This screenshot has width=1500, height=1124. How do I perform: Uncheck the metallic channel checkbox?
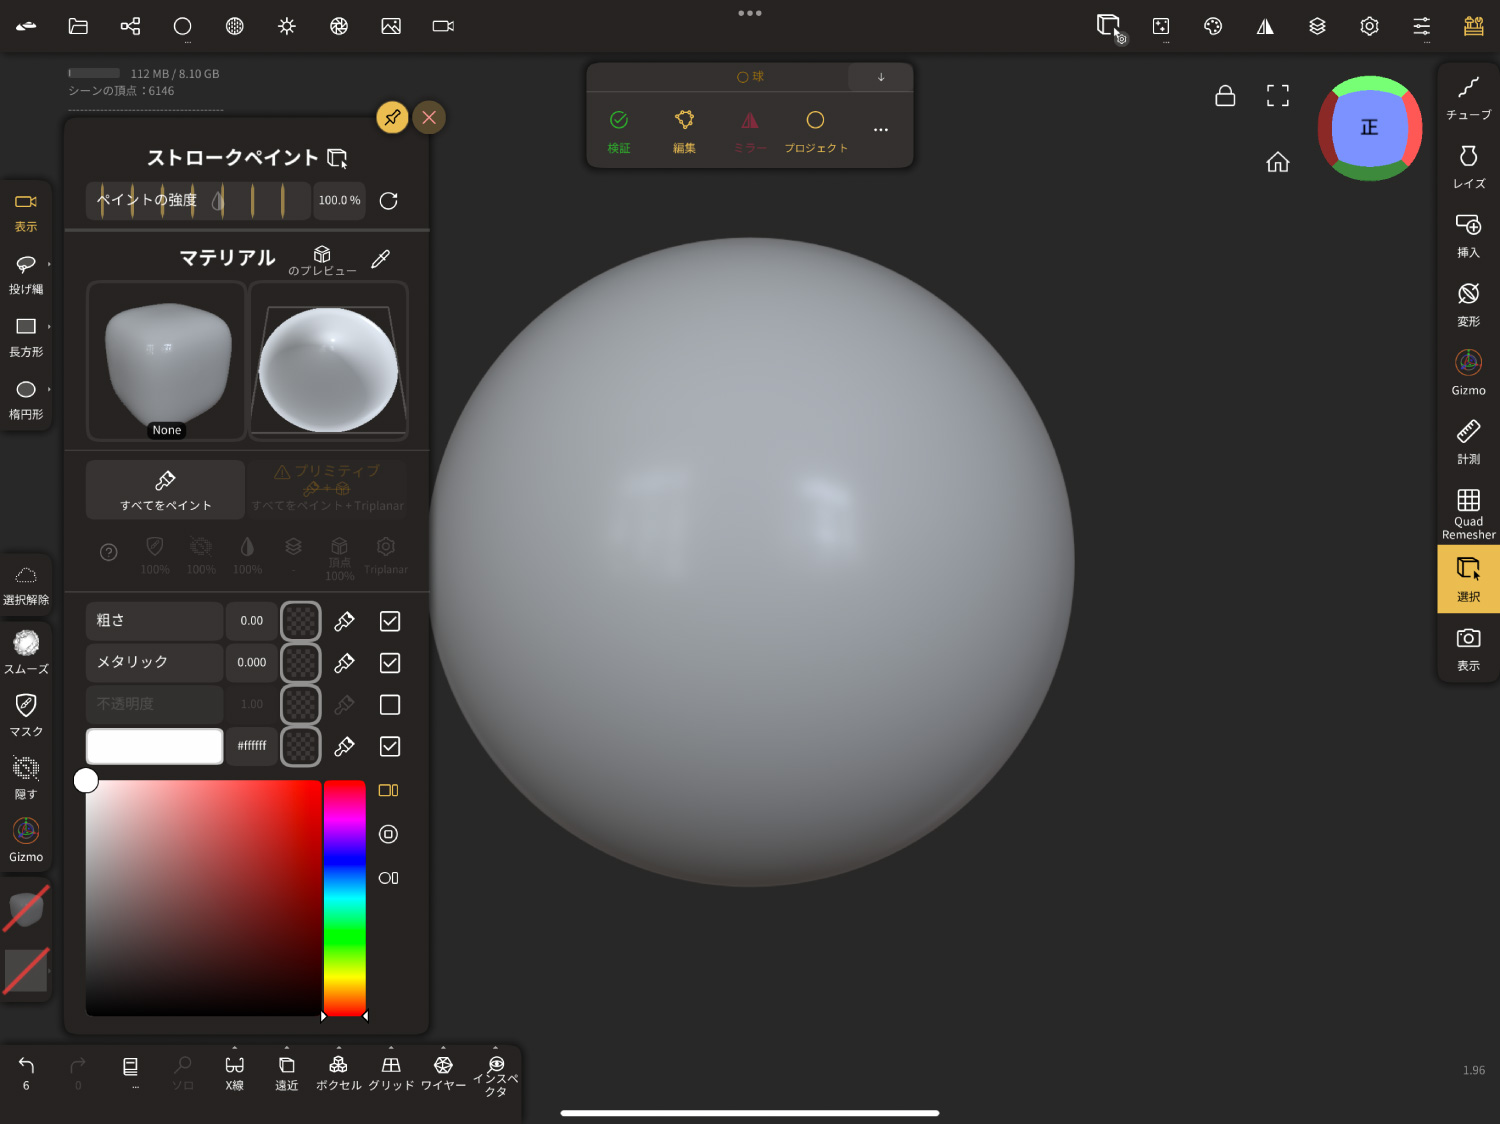tap(390, 663)
